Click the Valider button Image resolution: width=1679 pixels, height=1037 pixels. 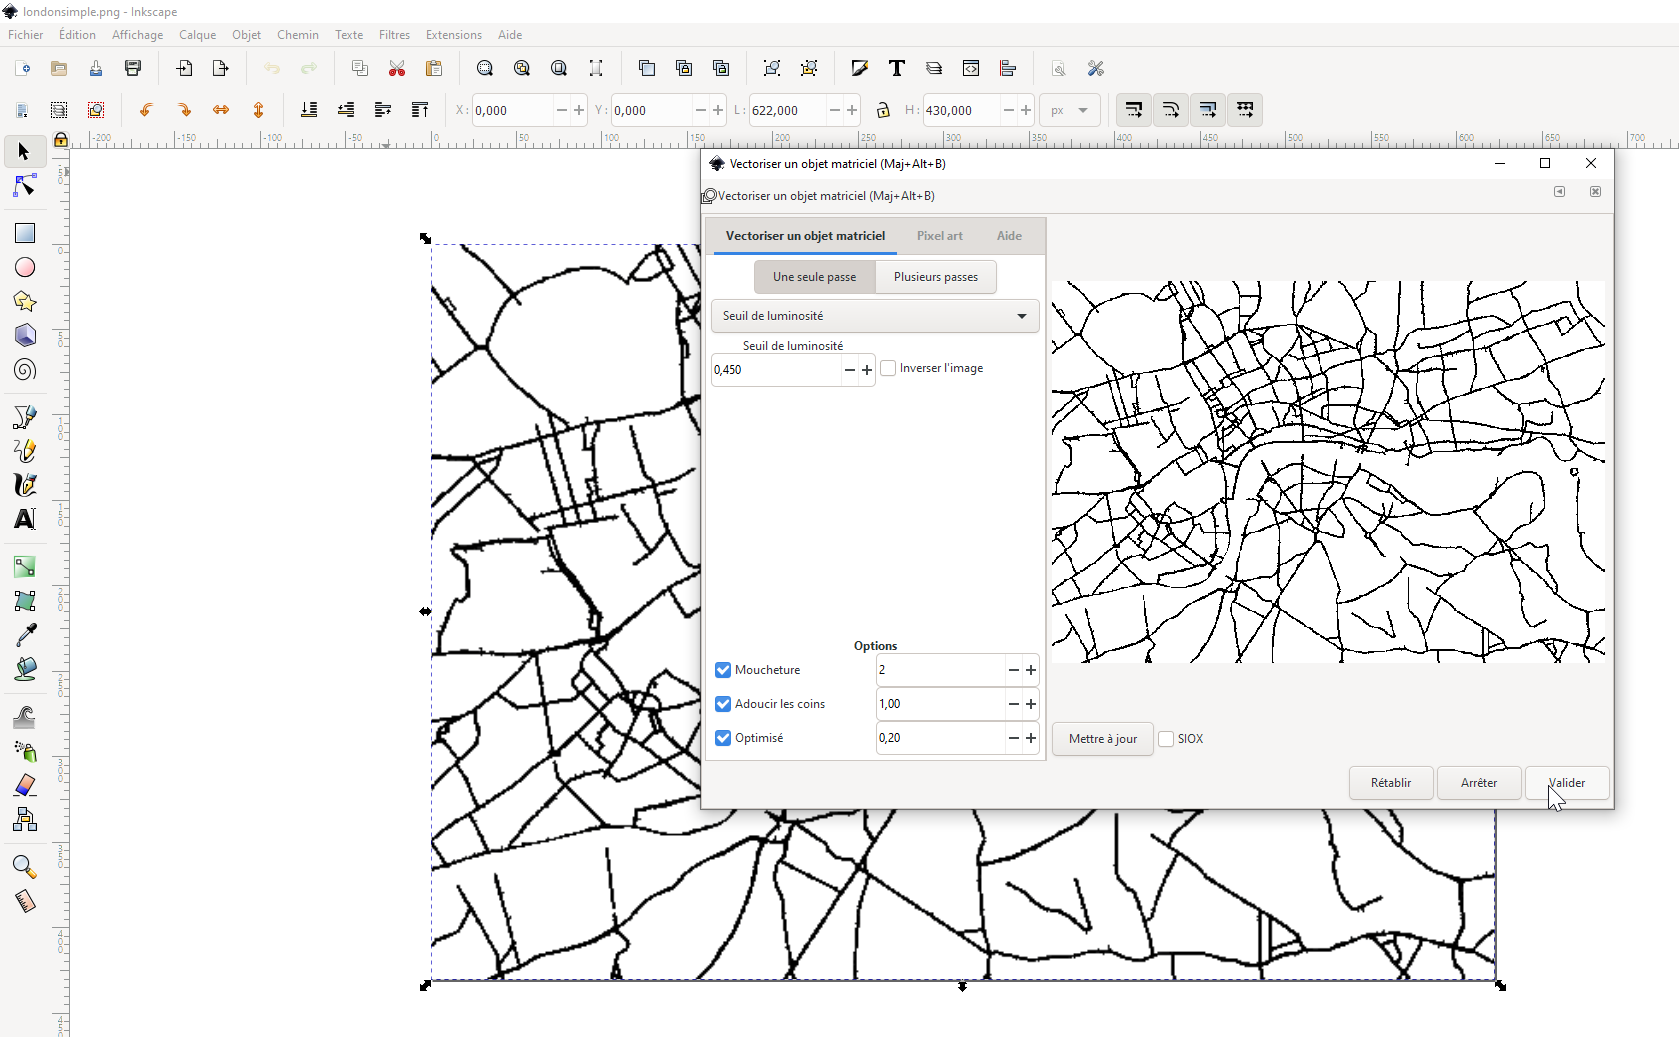1567,783
